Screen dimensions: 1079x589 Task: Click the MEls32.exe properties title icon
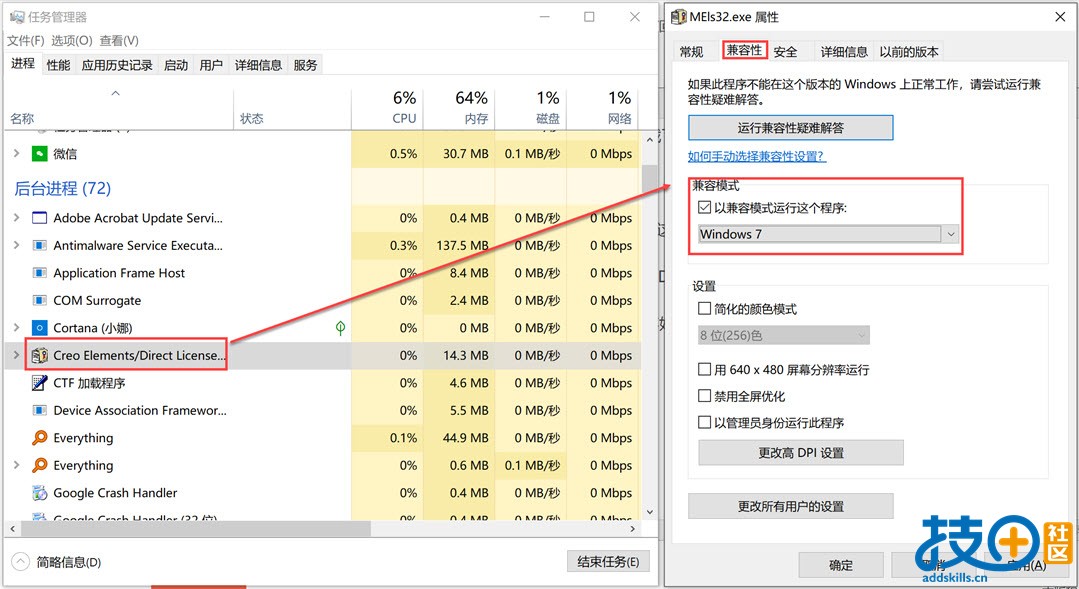(x=679, y=17)
